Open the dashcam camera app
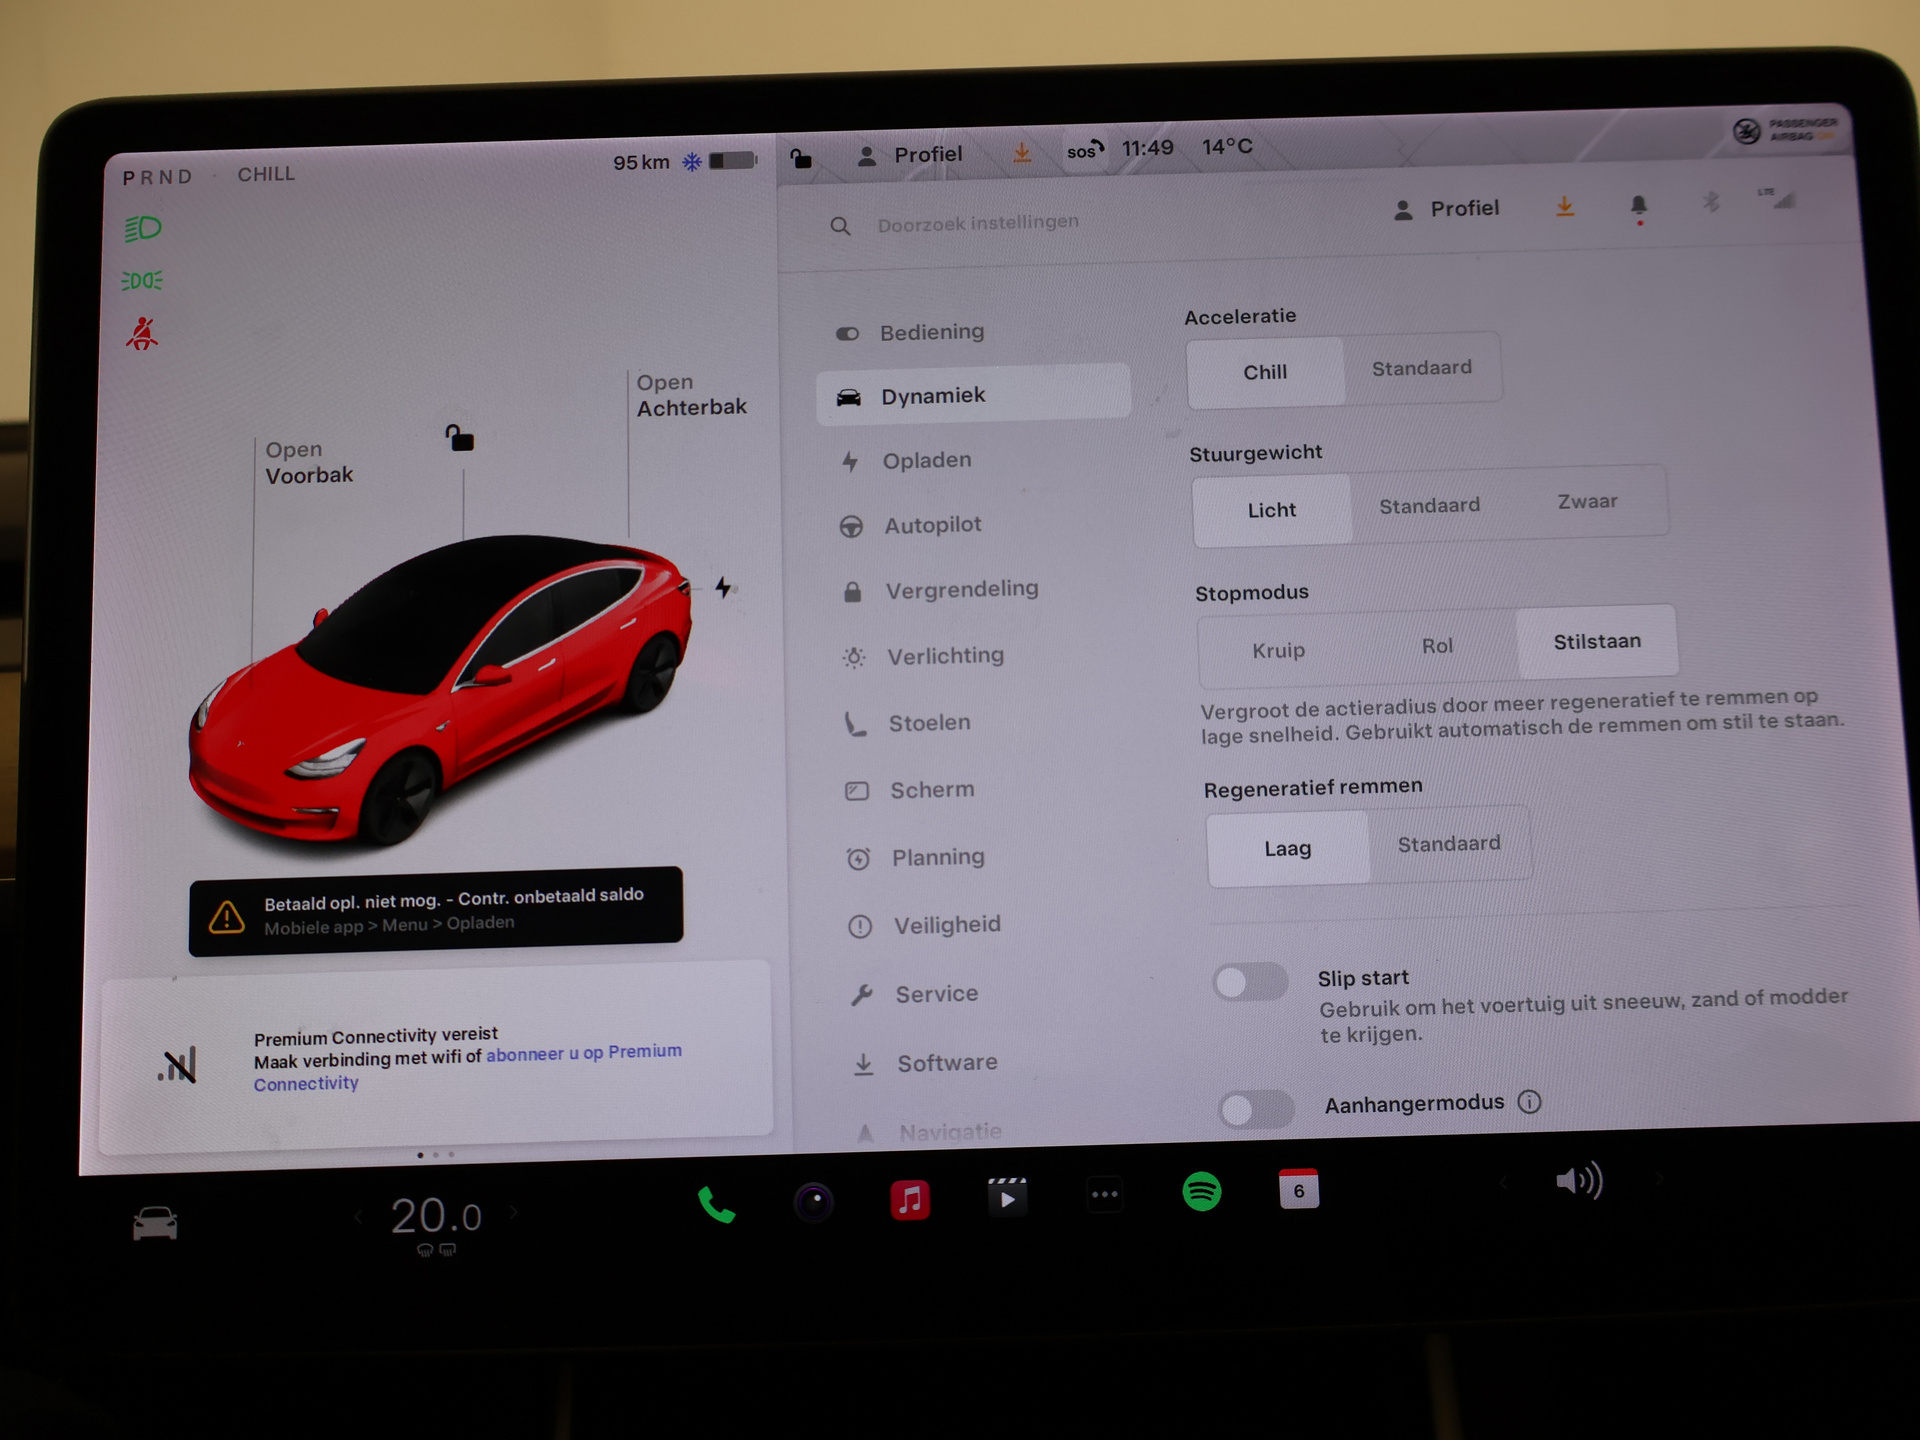The height and width of the screenshot is (1440, 1920). tap(813, 1201)
